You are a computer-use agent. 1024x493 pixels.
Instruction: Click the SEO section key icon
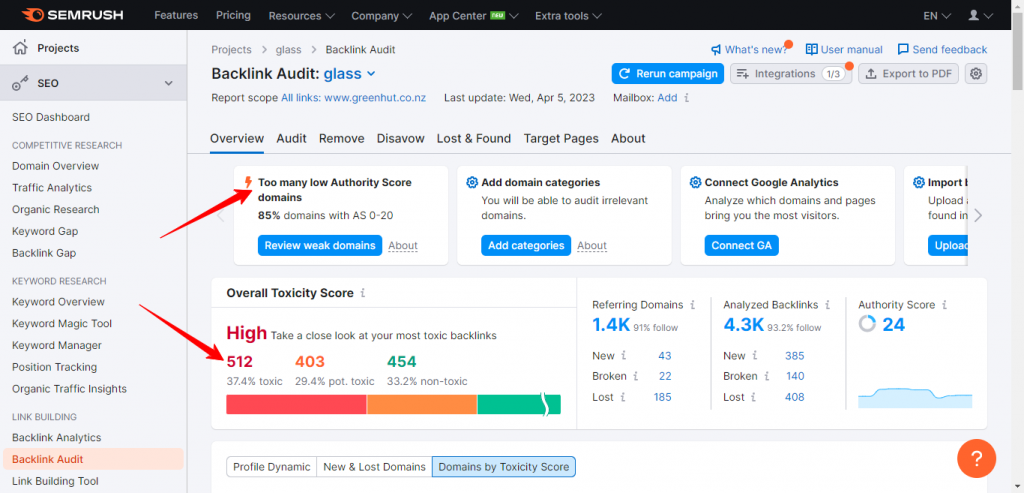tap(21, 83)
